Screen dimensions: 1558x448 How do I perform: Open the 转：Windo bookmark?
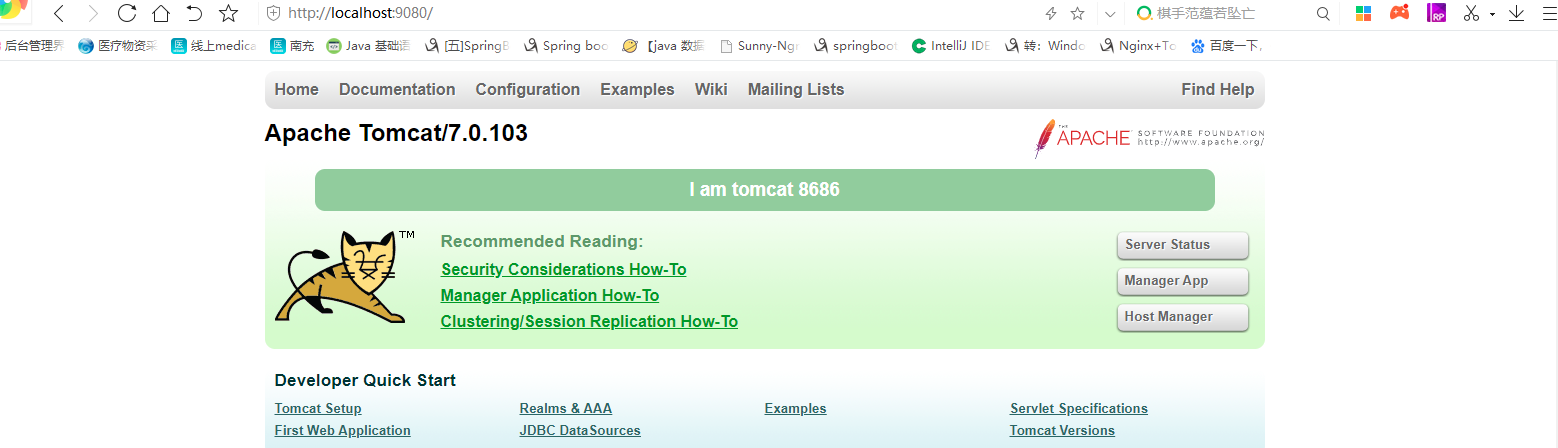point(1045,46)
